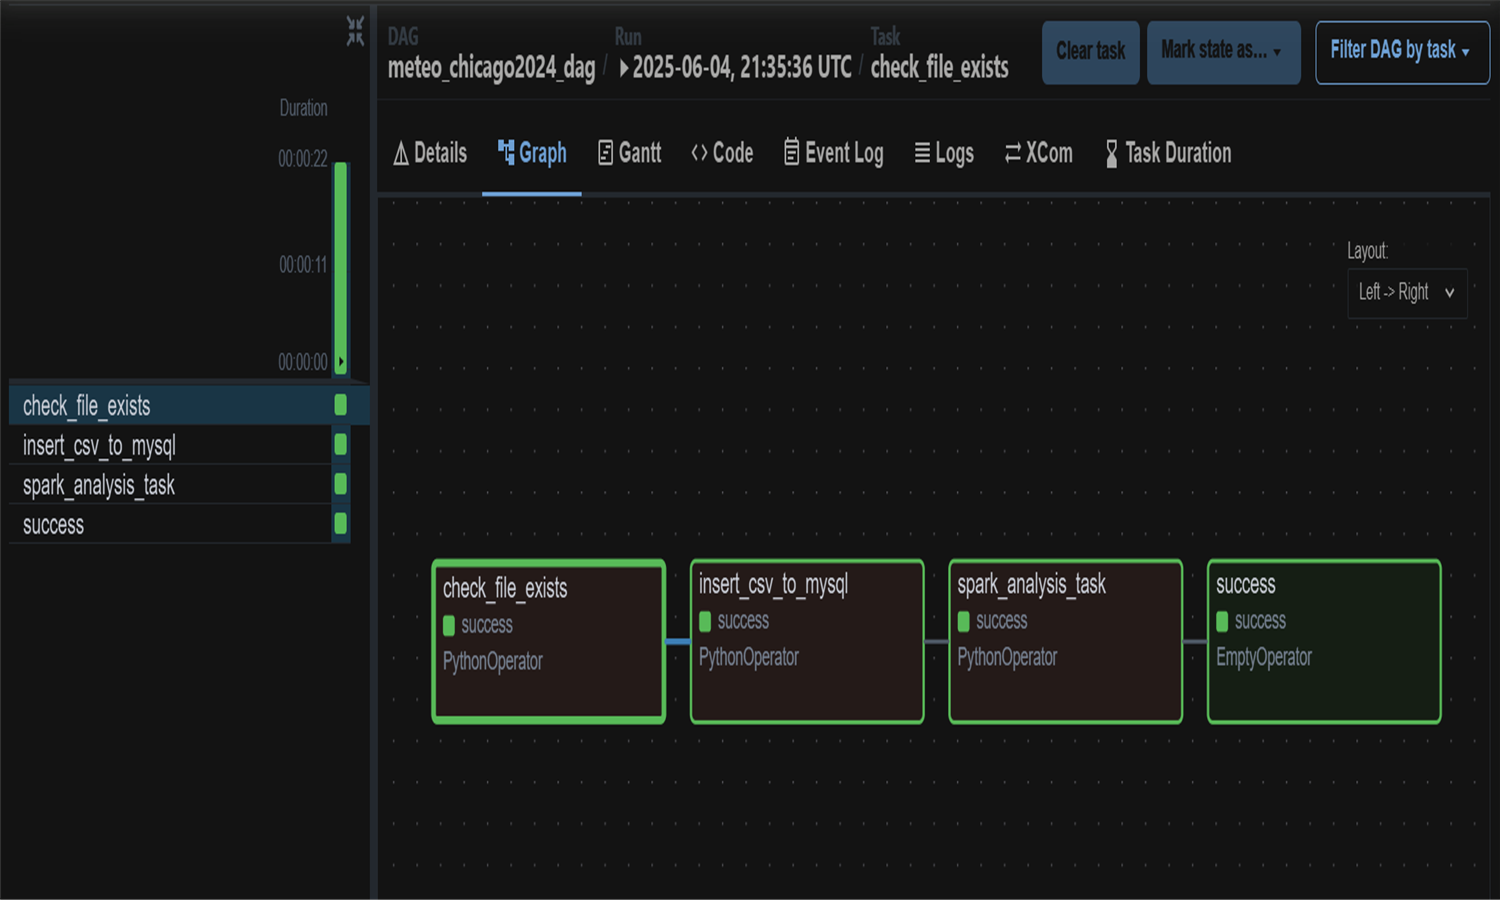
Task: Open the Details tab
Action: click(430, 153)
